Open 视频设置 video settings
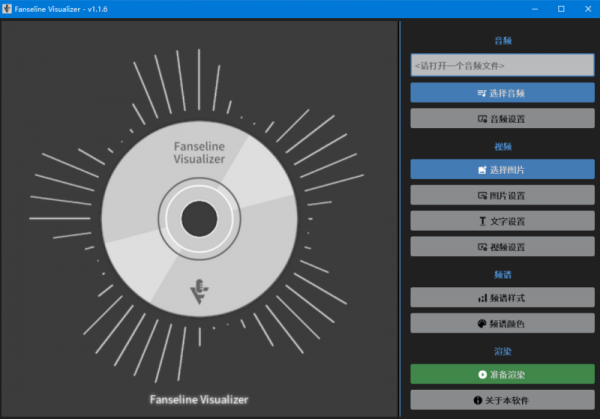The image size is (600, 419). (502, 246)
